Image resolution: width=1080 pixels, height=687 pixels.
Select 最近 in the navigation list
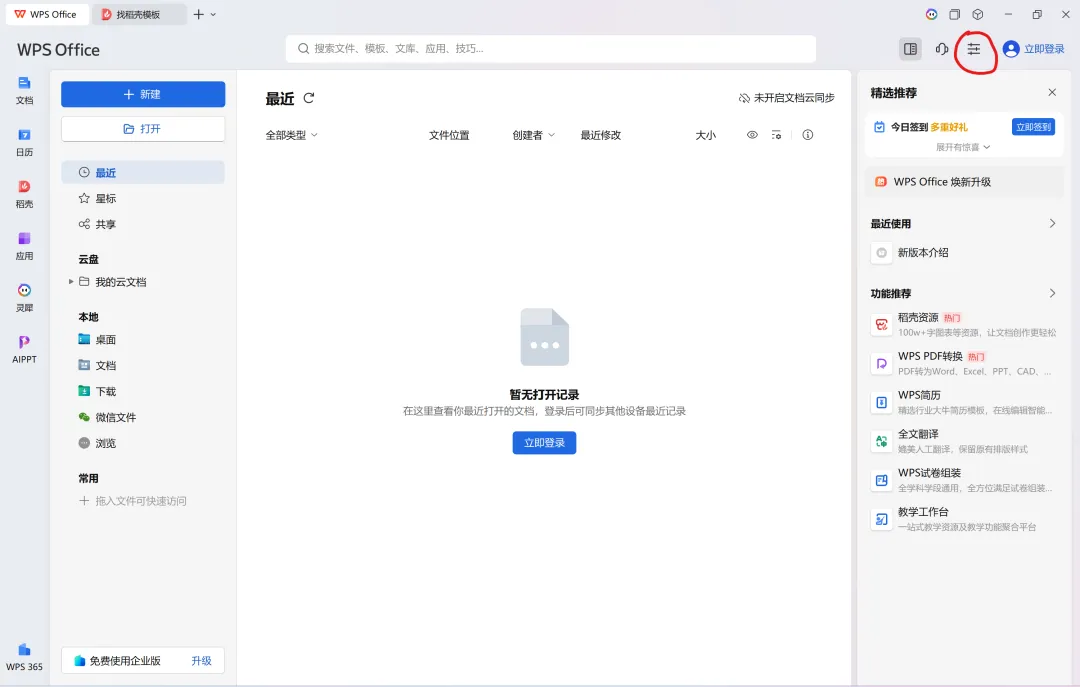click(143, 172)
